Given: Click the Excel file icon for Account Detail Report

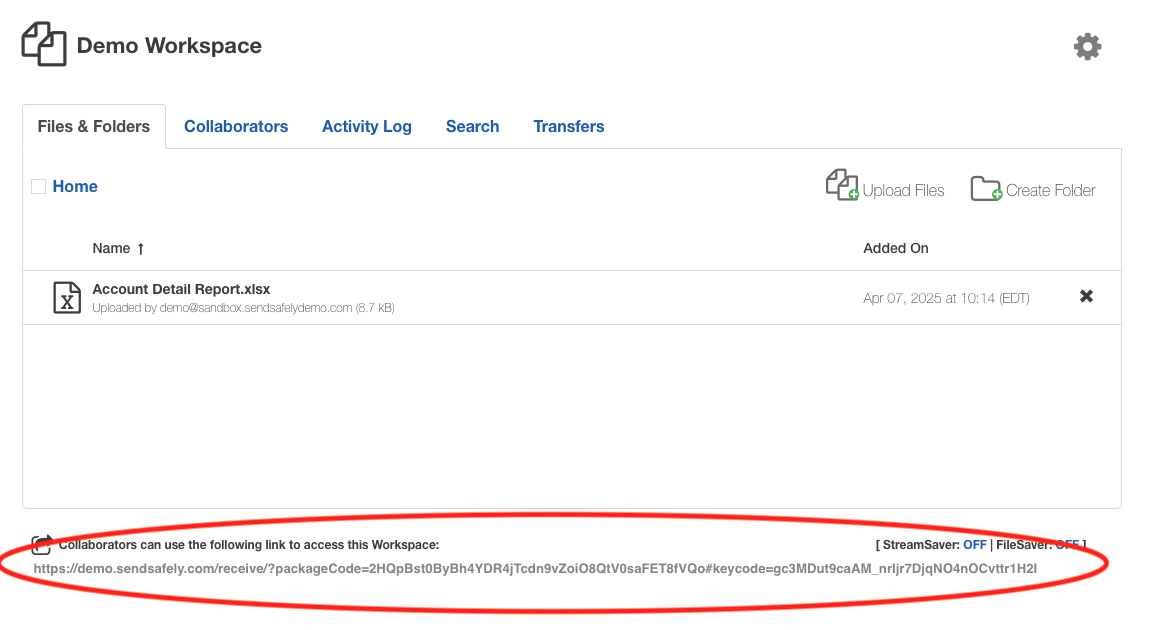Looking at the screenshot, I should (x=67, y=298).
